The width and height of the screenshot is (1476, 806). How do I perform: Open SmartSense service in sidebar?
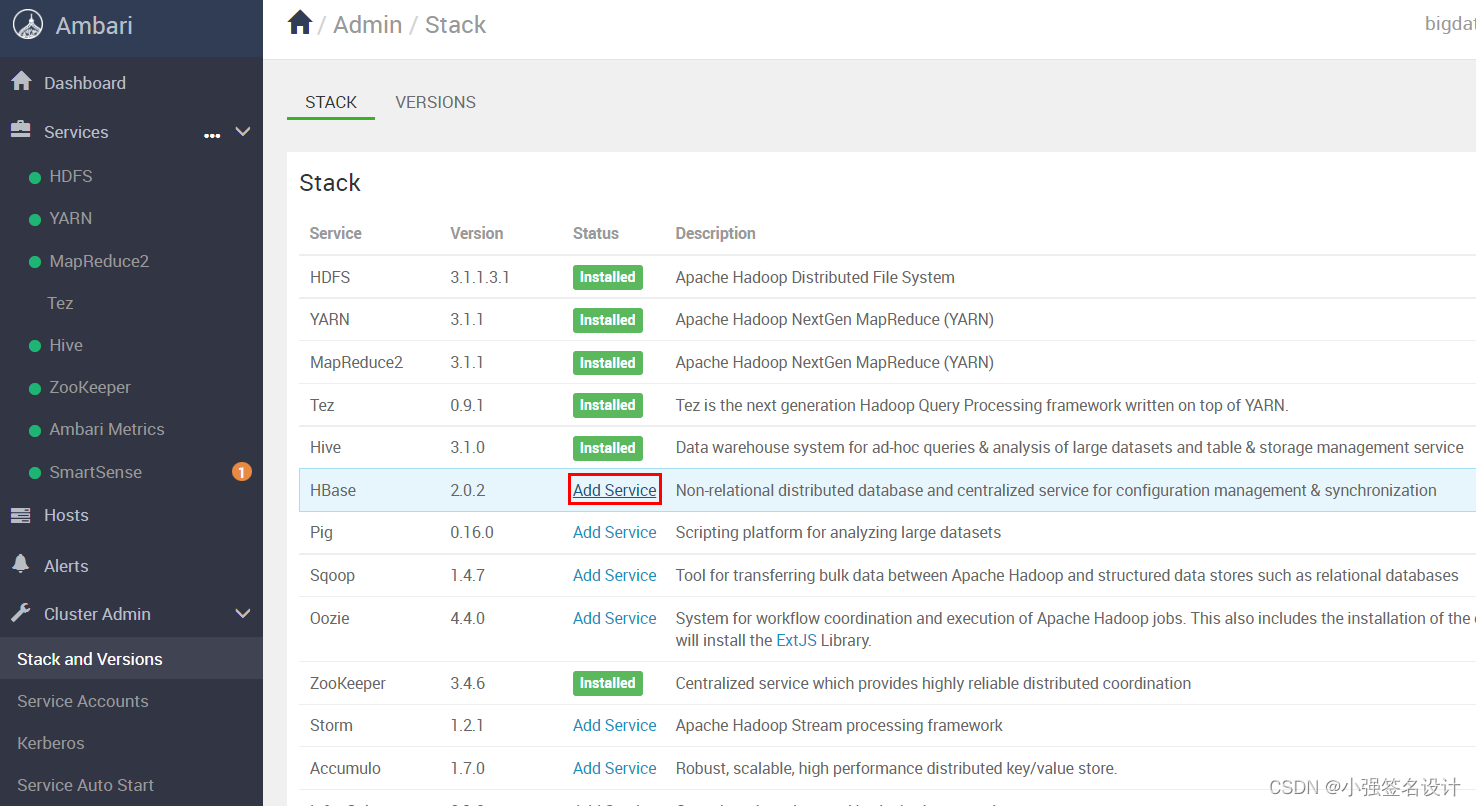pos(96,472)
